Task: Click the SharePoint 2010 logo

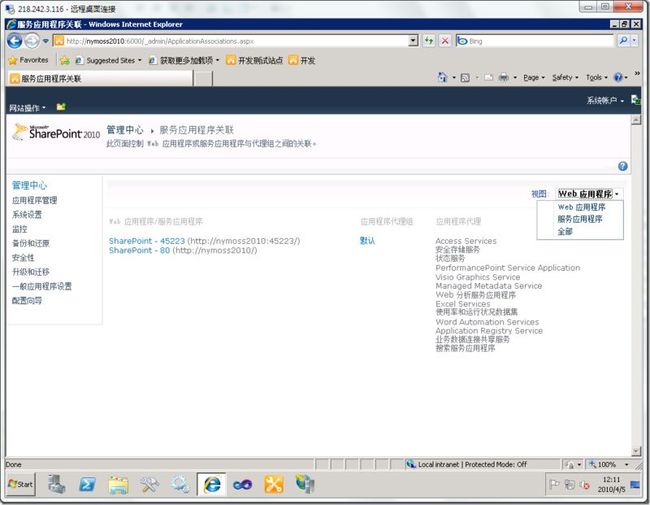Action: coord(56,132)
